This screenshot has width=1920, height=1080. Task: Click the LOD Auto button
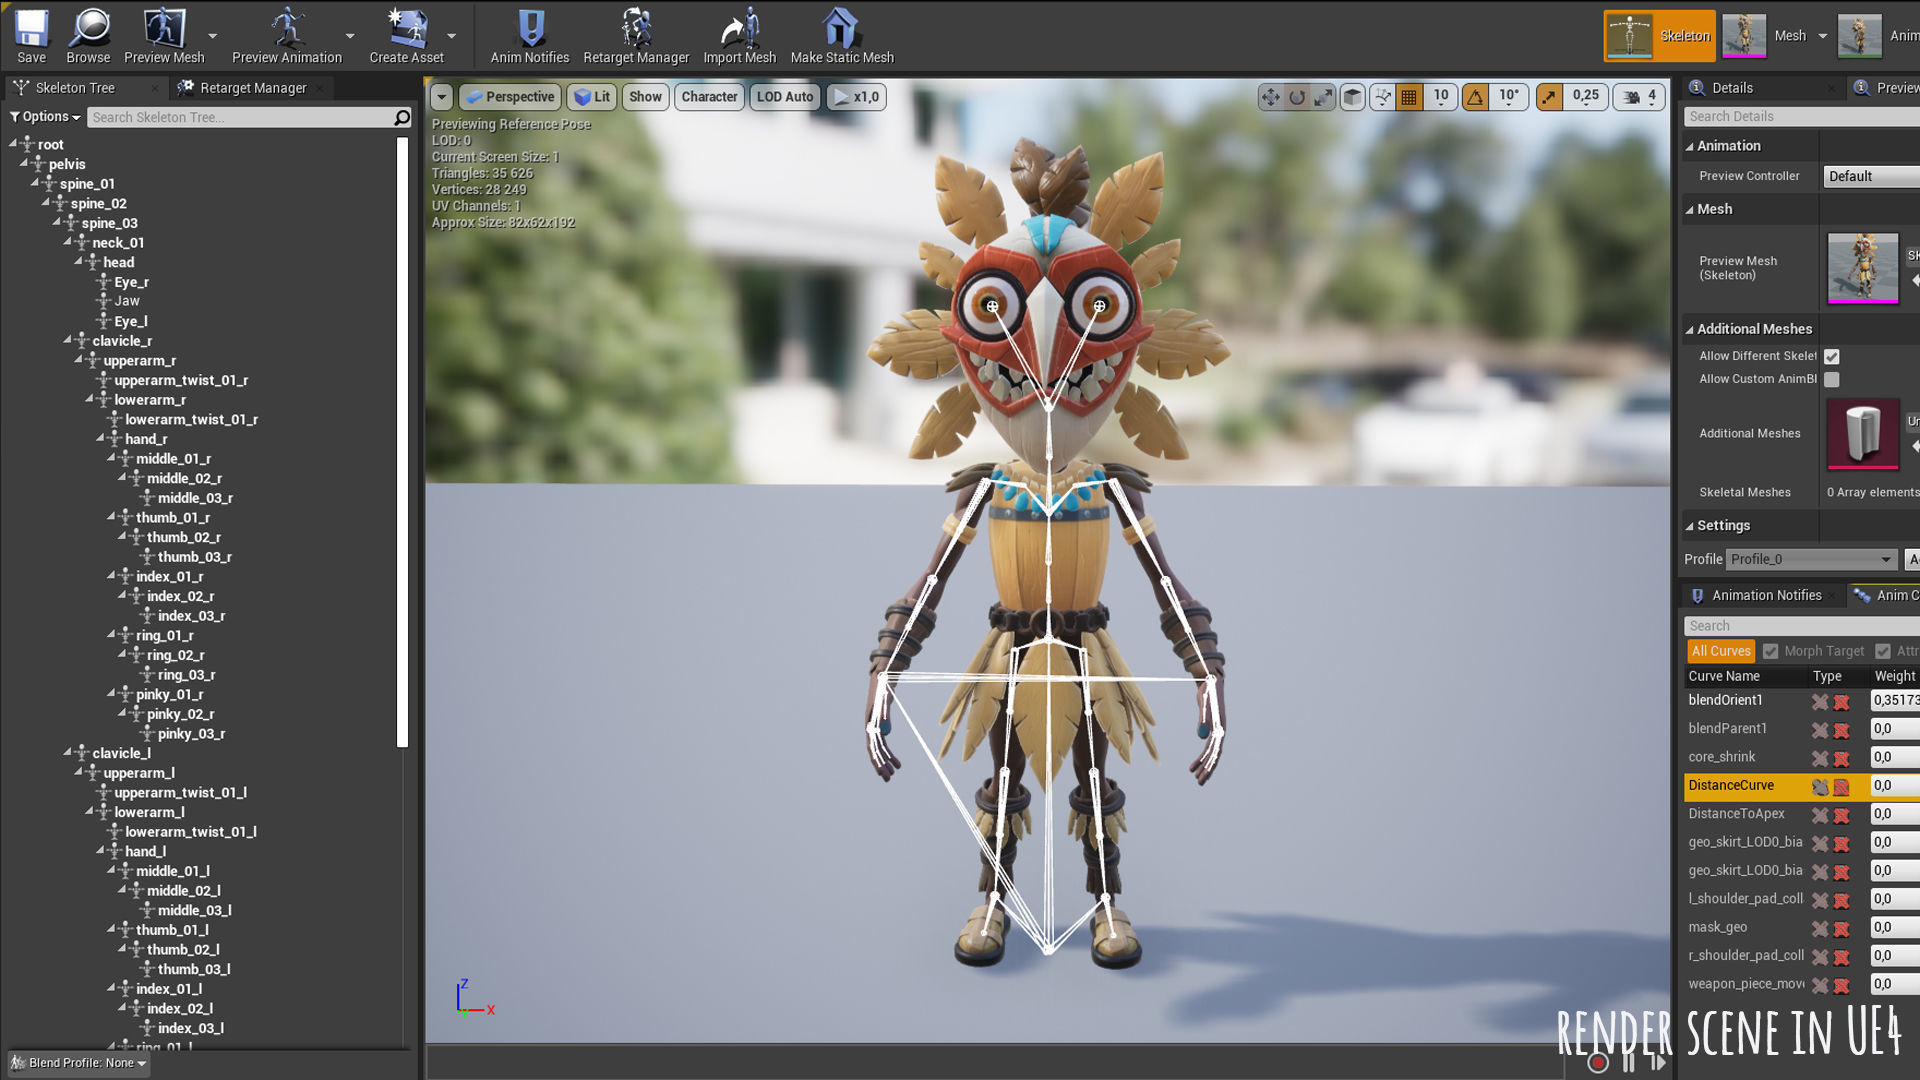(x=785, y=97)
